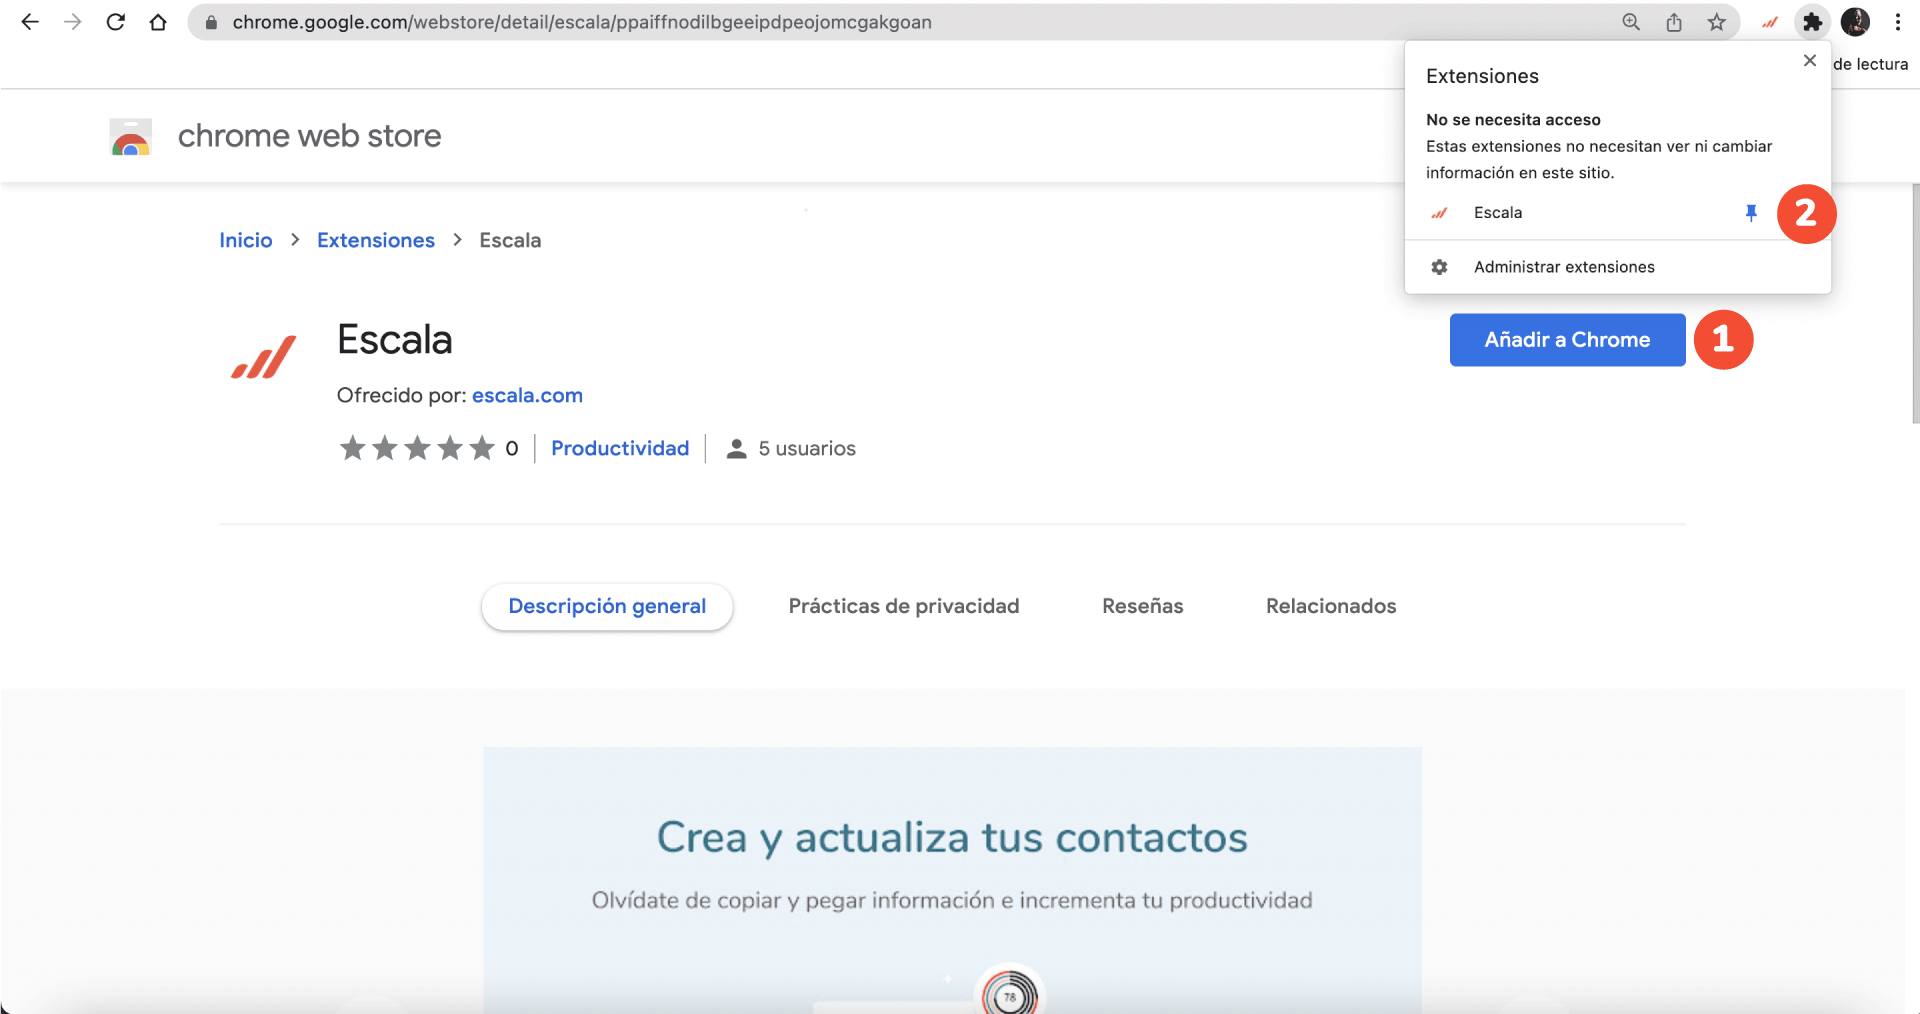Click the chrome web store title text

[x=310, y=136]
